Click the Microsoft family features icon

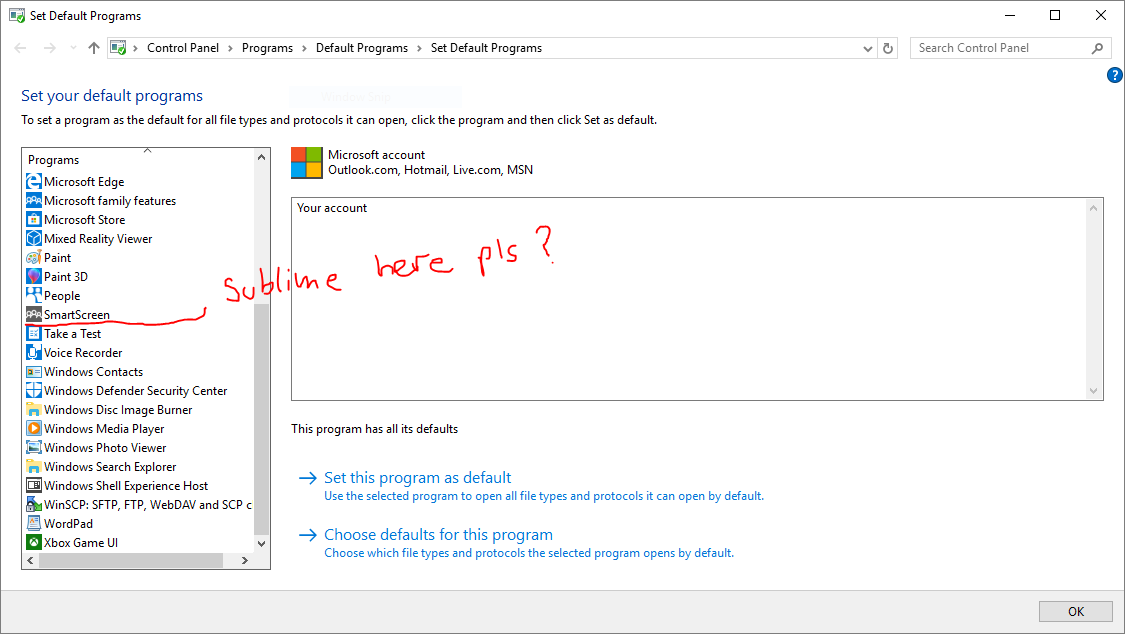coord(34,201)
